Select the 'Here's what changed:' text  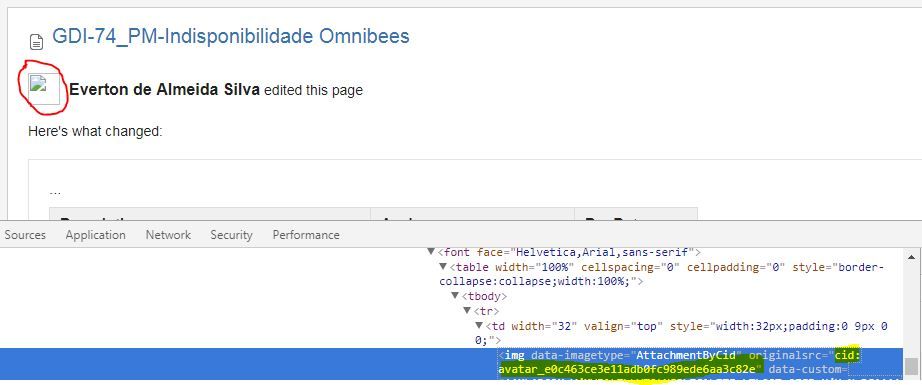point(95,131)
